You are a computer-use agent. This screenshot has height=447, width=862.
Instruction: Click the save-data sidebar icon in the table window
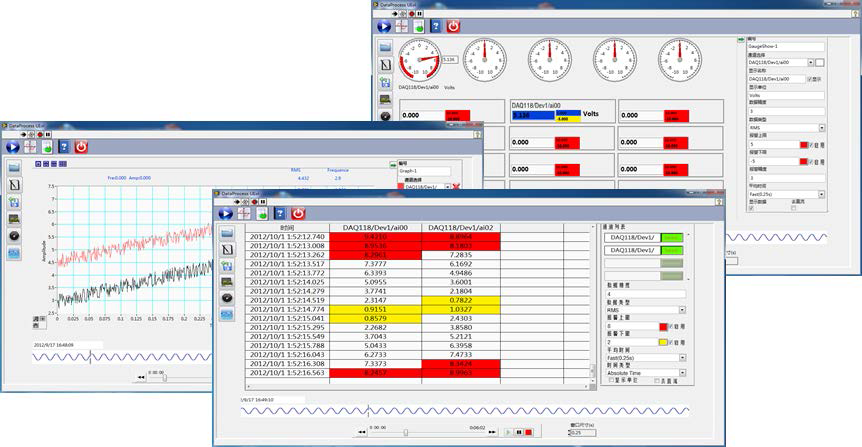pos(227,266)
